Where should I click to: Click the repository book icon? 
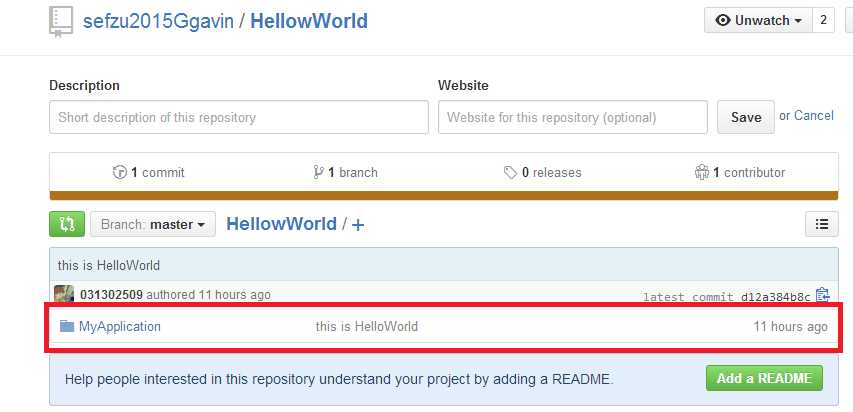[x=59, y=22]
